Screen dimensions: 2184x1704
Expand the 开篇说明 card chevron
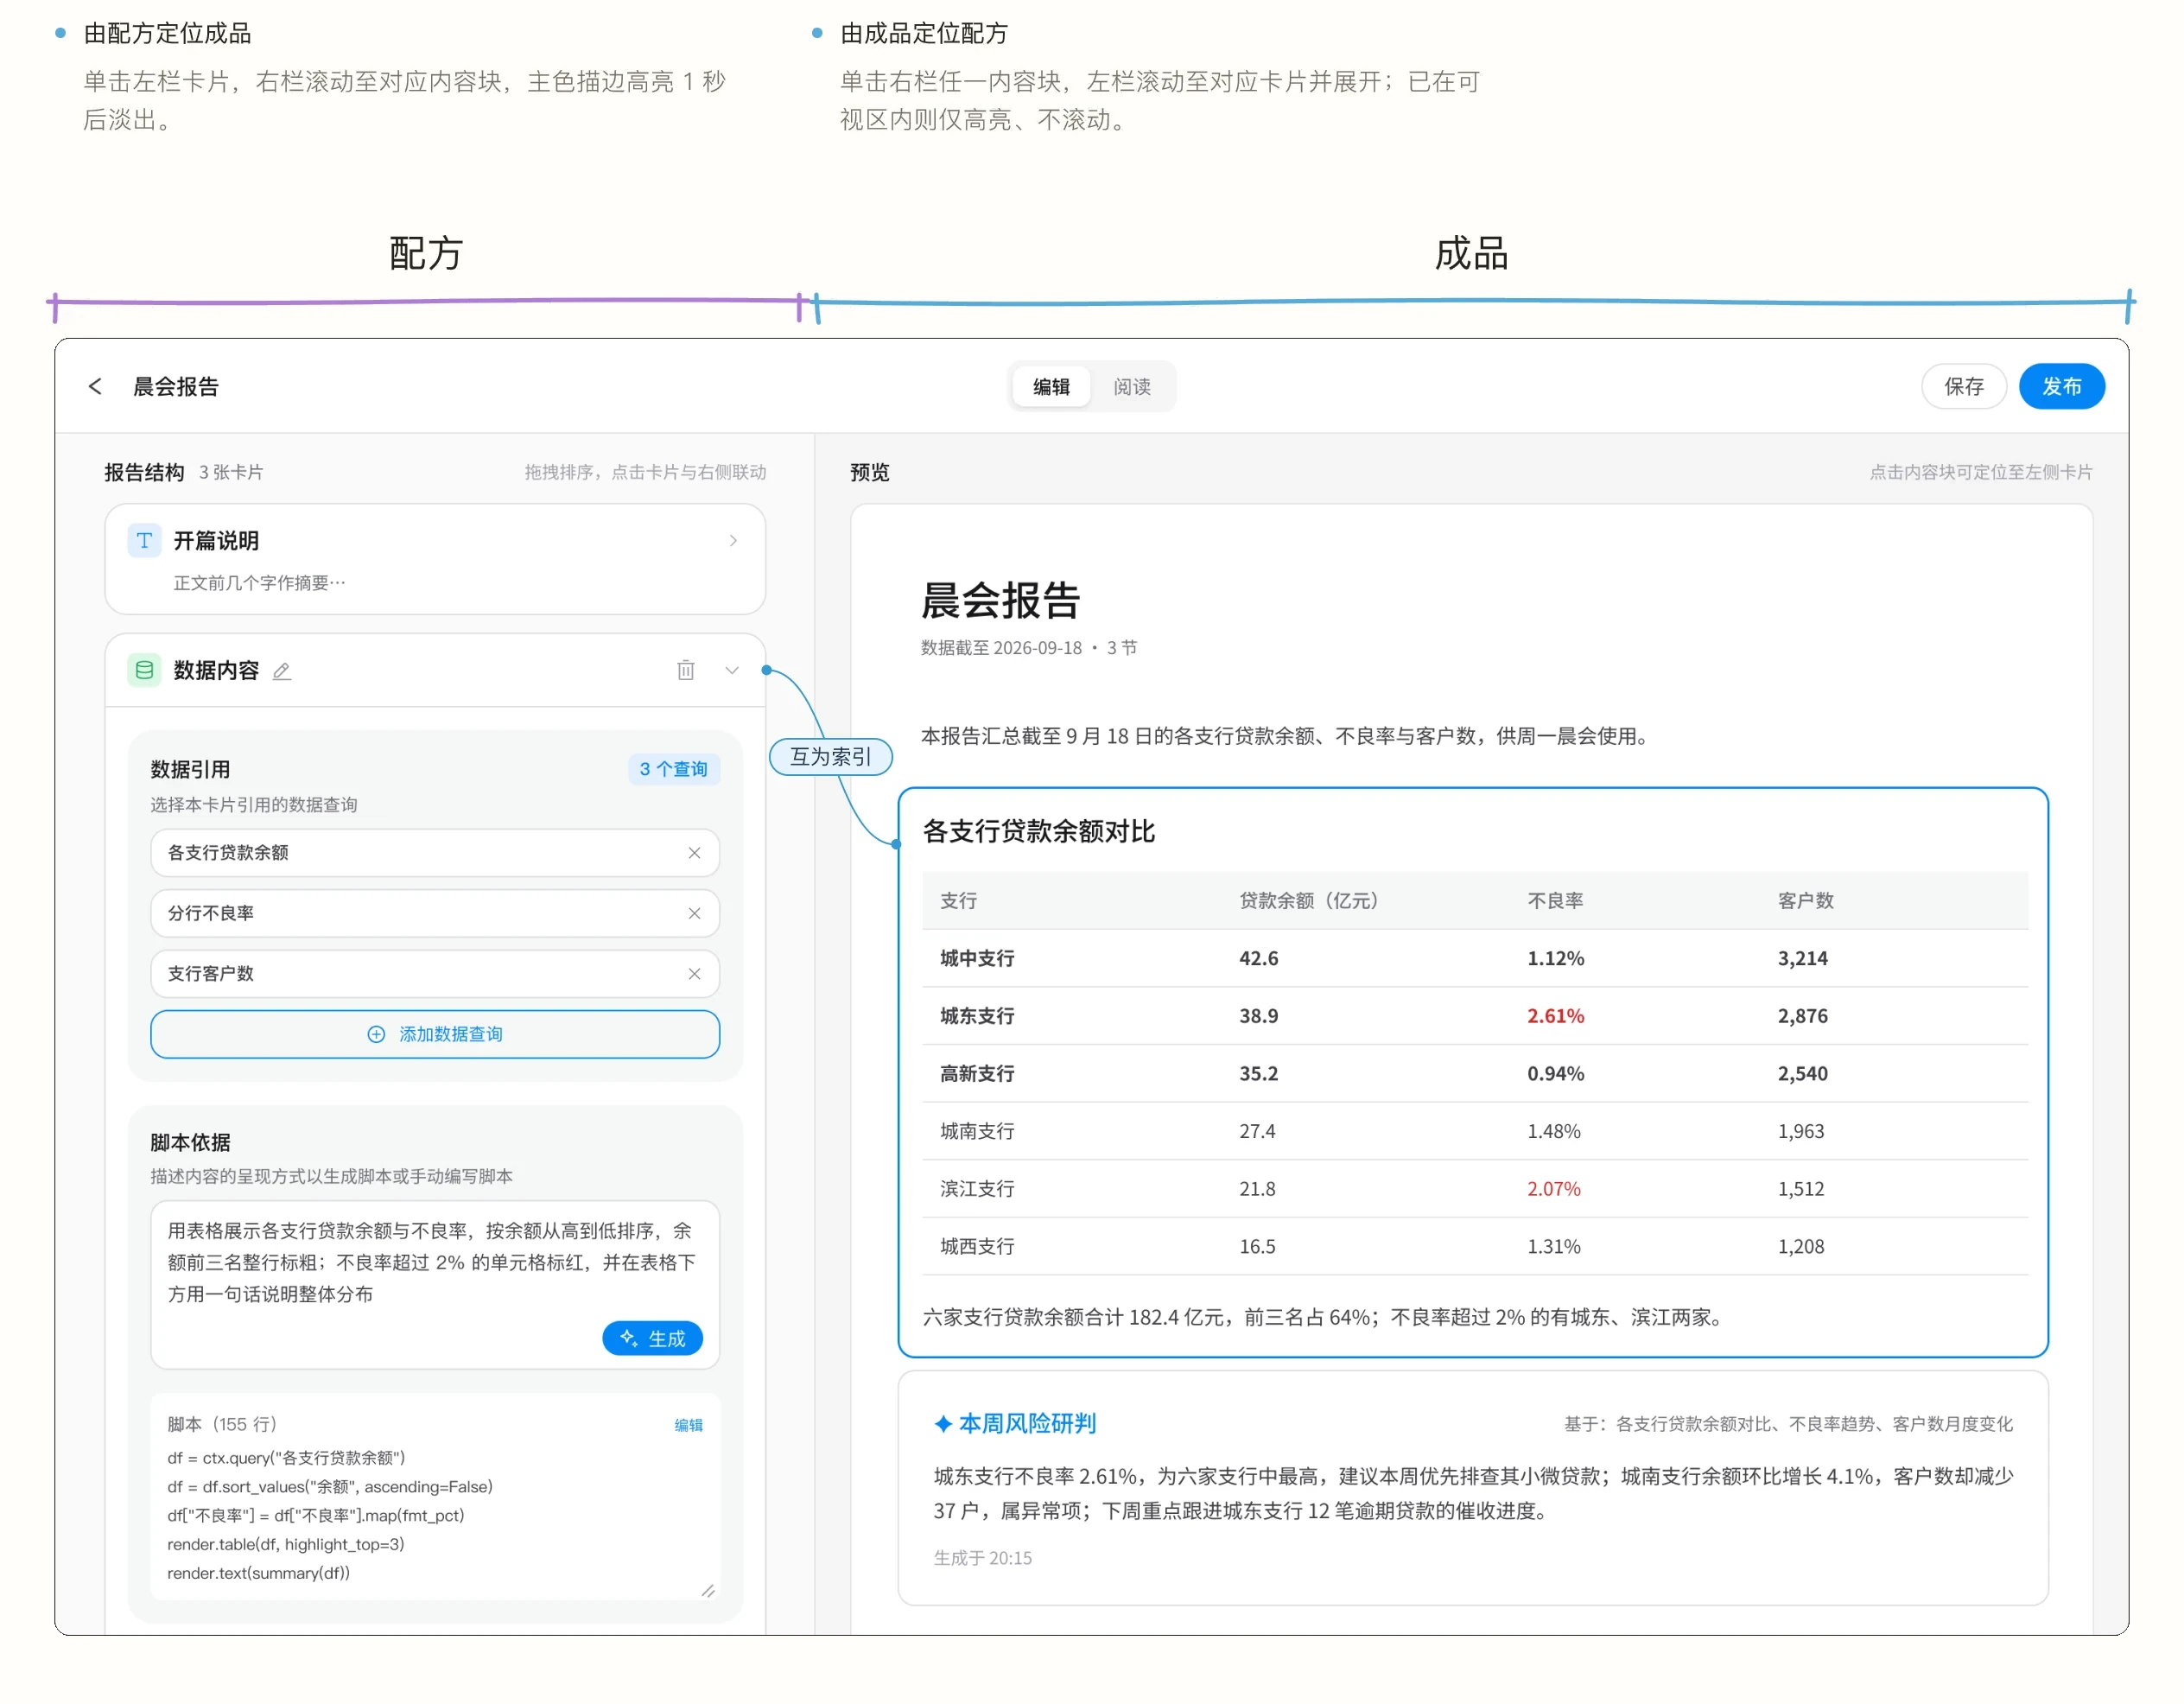tap(733, 540)
